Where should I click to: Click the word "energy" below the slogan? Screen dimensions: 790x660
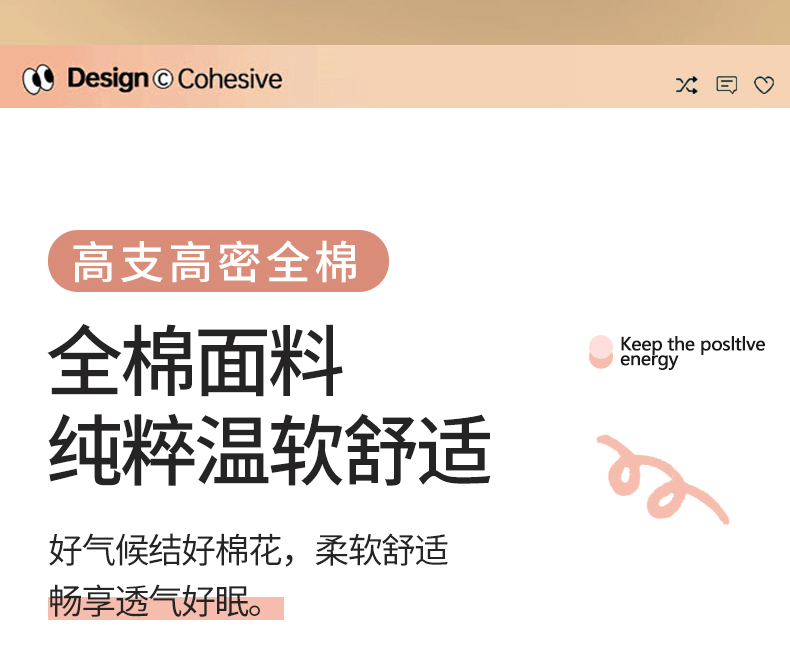pos(649,360)
